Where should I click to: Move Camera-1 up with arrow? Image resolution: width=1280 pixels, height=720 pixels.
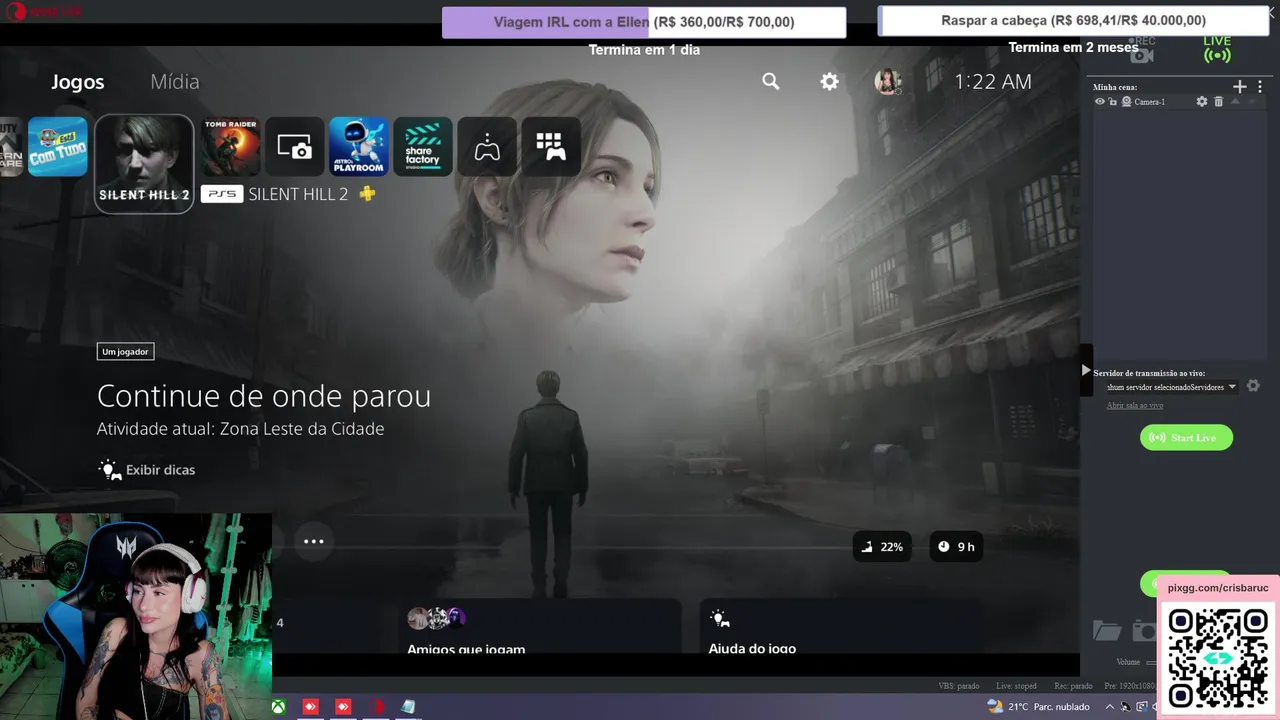pos(1235,102)
